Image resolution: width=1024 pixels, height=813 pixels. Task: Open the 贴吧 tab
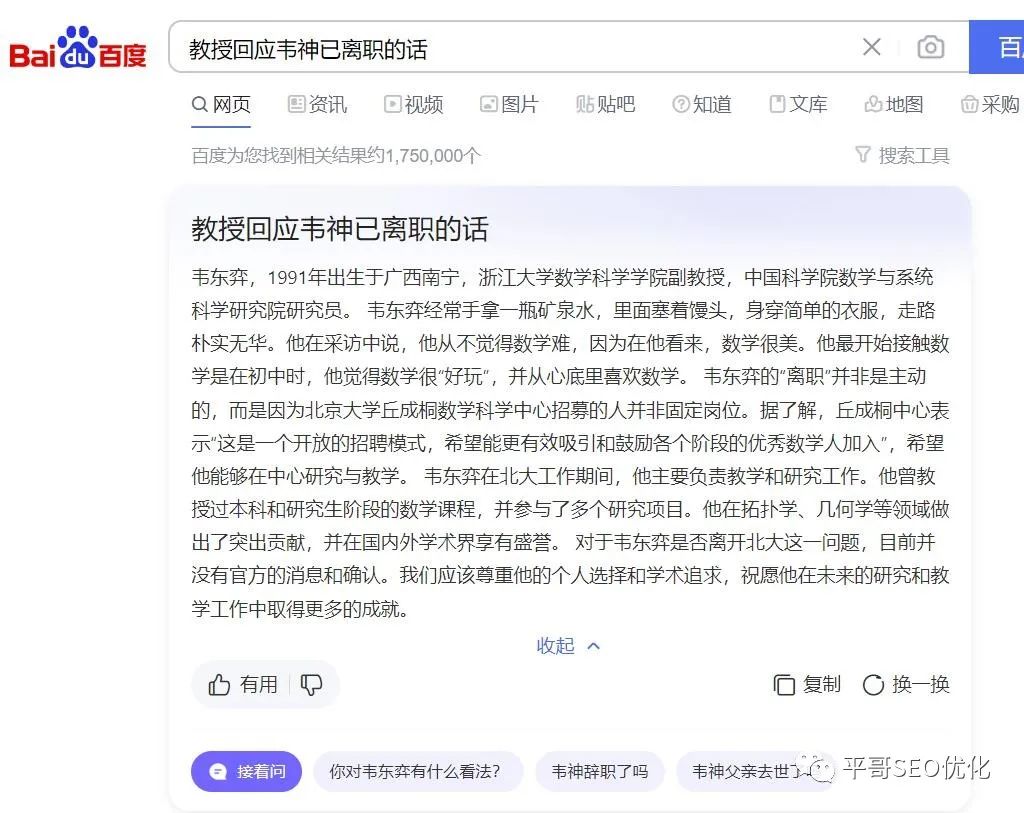coord(605,104)
